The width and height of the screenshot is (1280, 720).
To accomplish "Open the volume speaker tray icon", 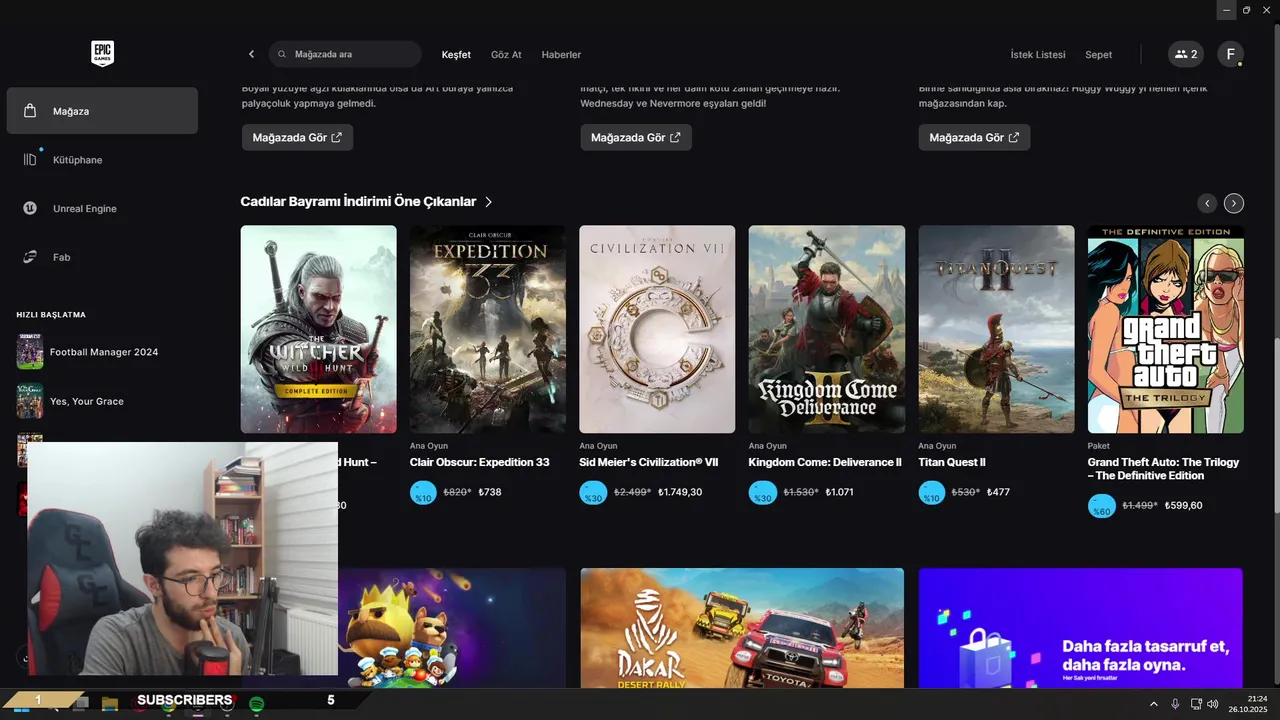I will tap(1212, 704).
